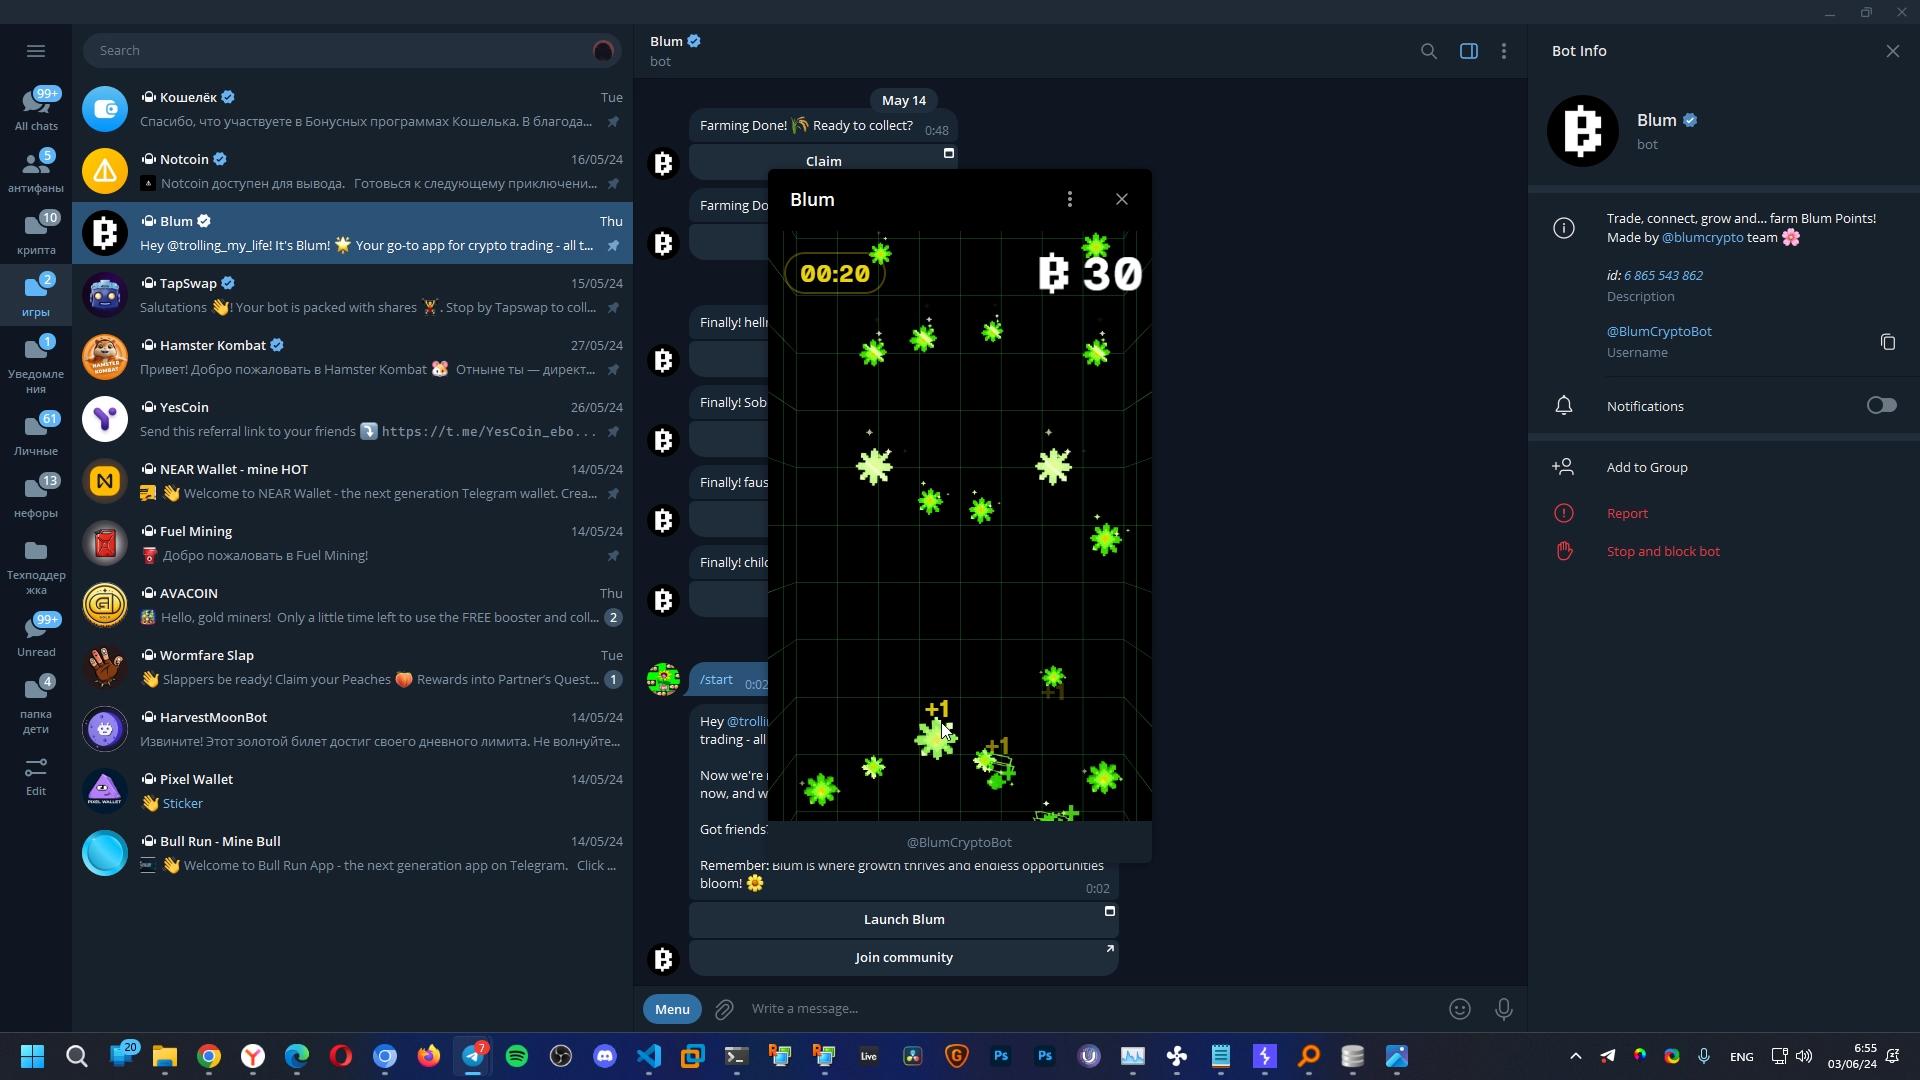Click the Bull Run Mine Bull icon
Screen dimensions: 1920x1080
tap(105, 852)
